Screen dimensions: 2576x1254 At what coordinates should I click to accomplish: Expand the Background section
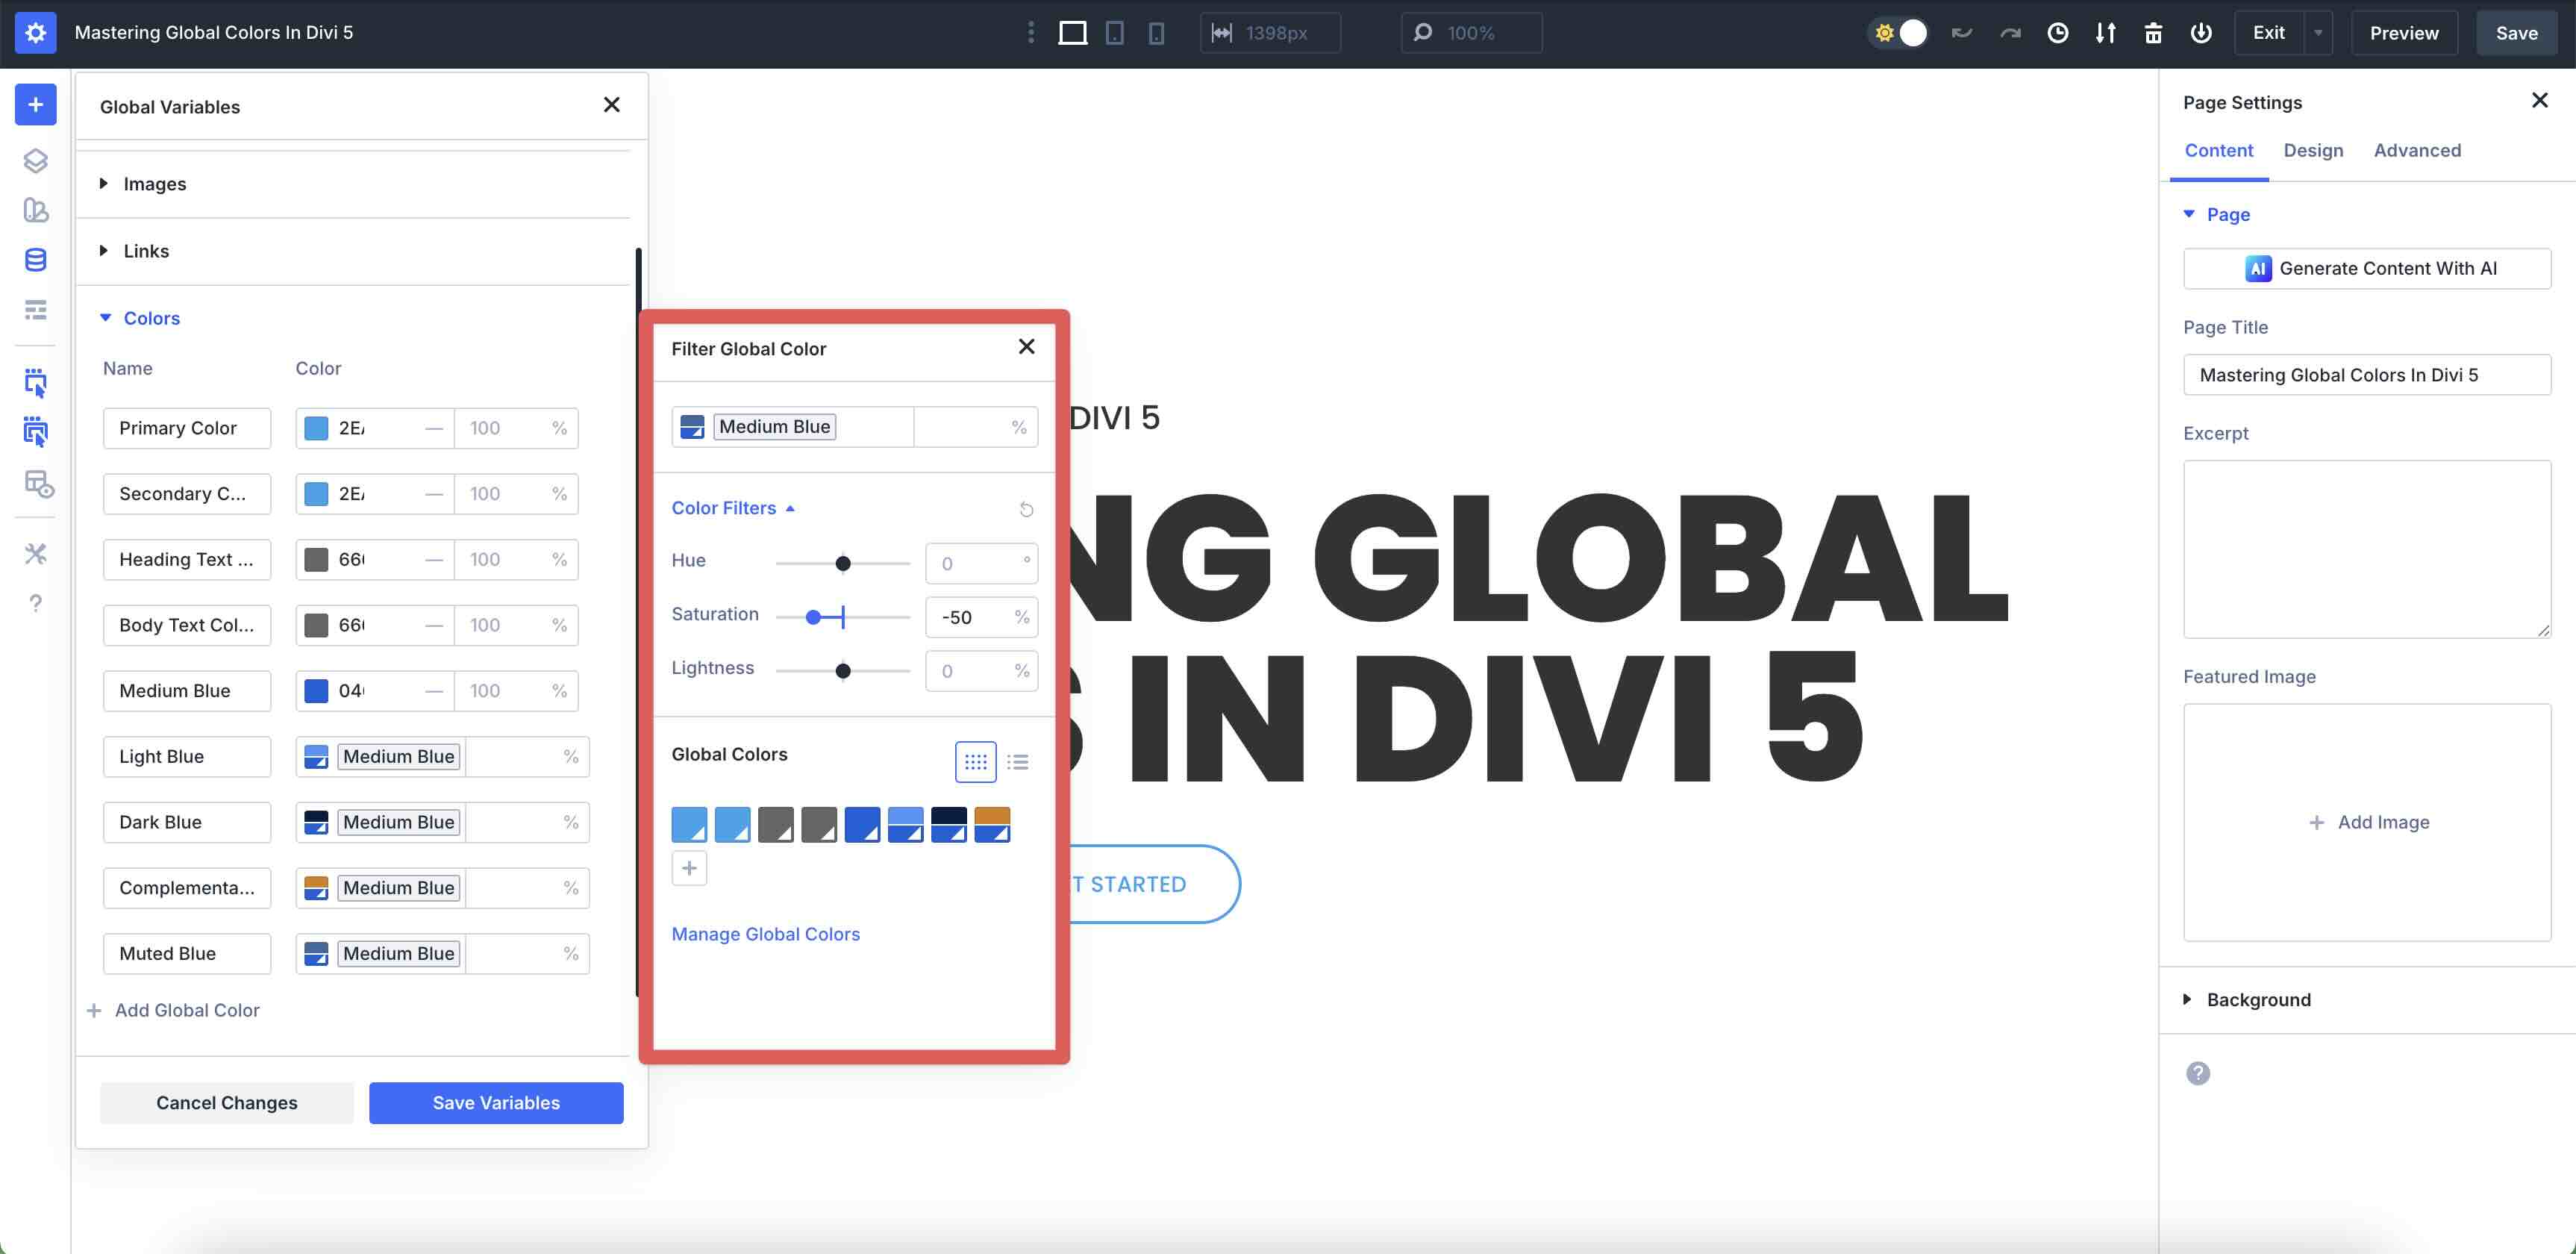2258,999
